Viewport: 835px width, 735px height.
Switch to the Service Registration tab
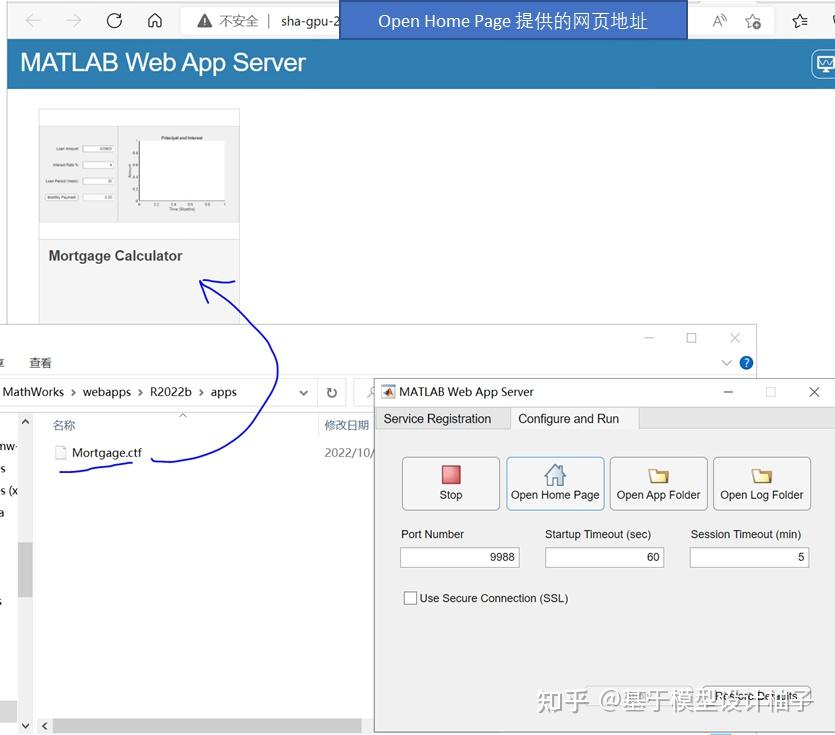pyautogui.click(x=440, y=418)
